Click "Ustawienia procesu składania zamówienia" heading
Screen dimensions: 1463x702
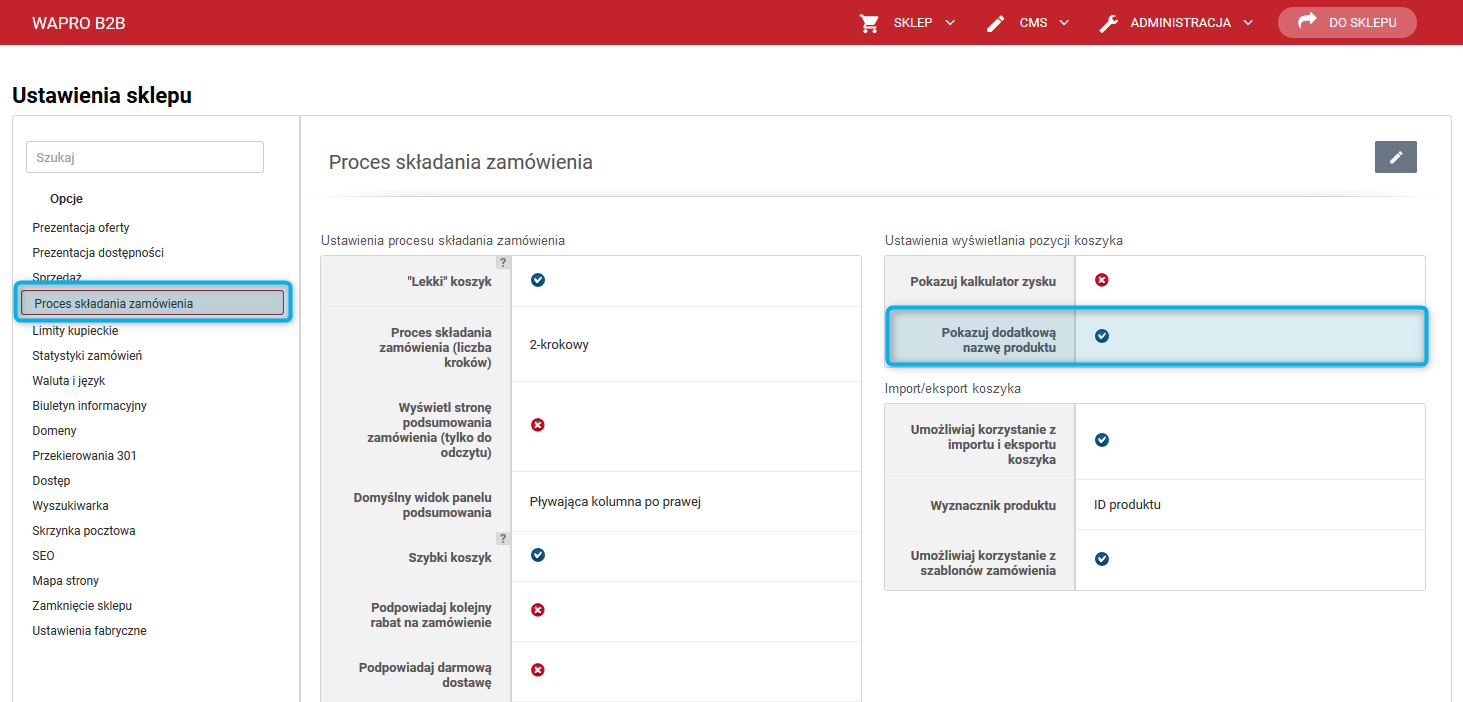[443, 241]
